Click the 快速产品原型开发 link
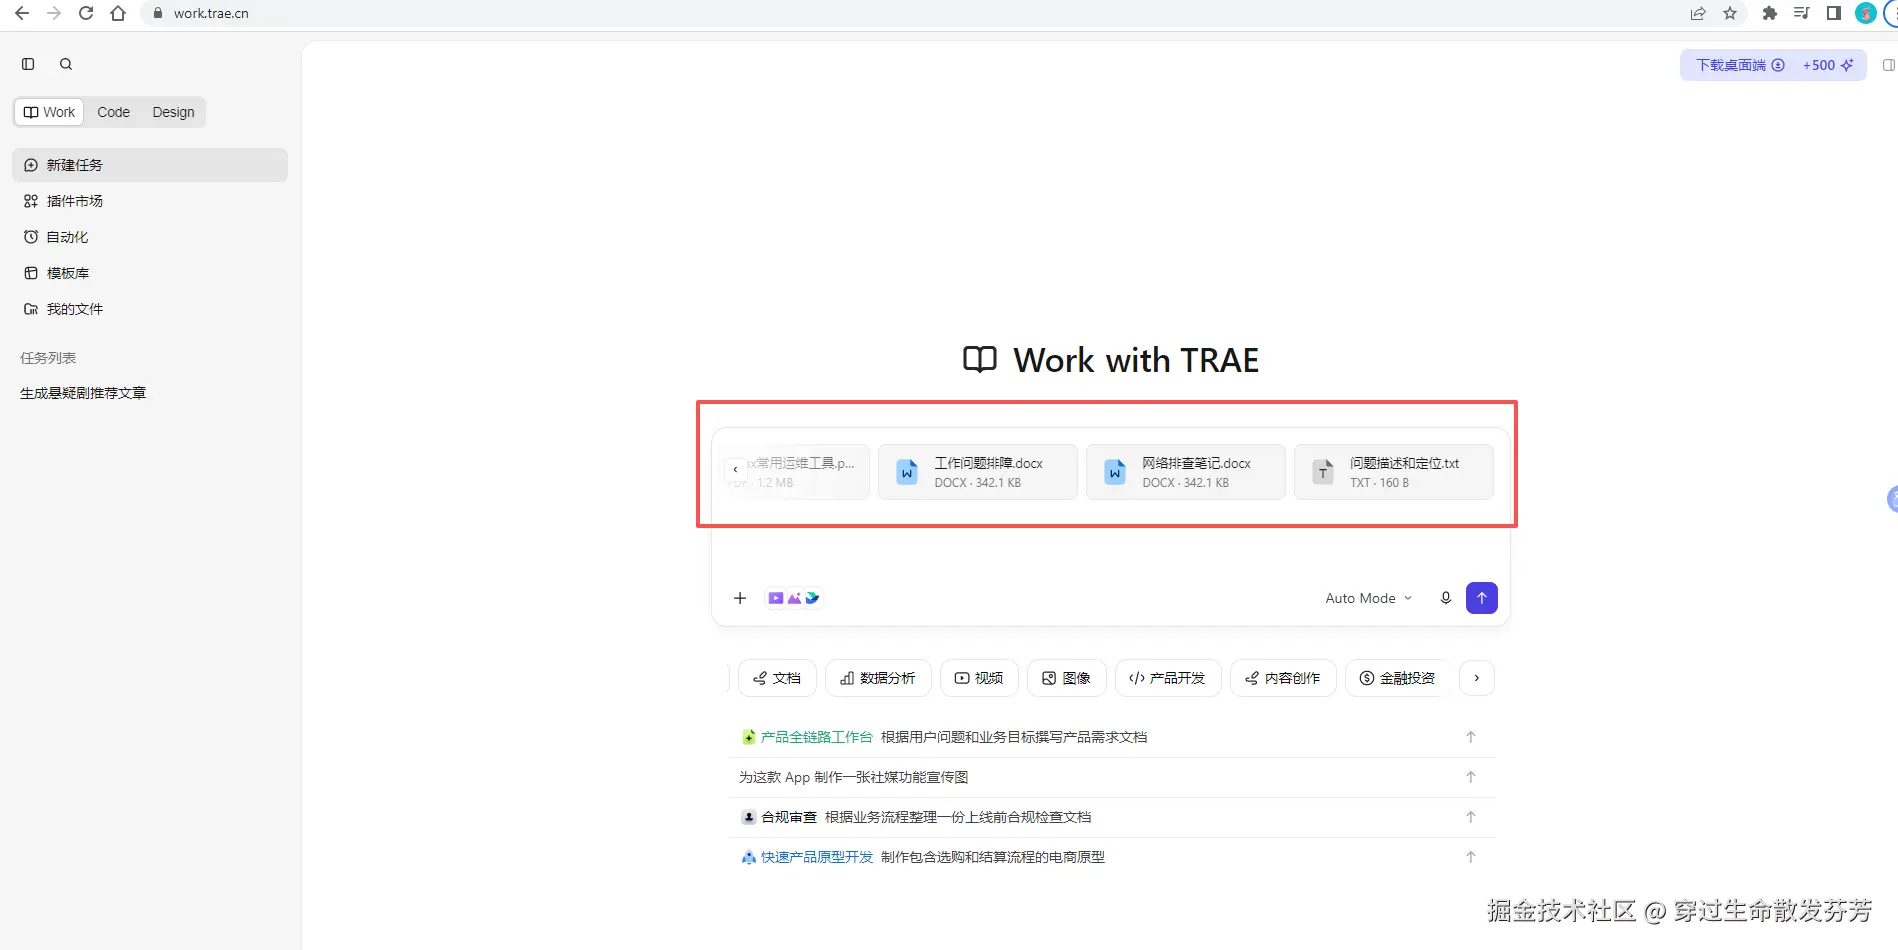The image size is (1898, 950). (816, 857)
